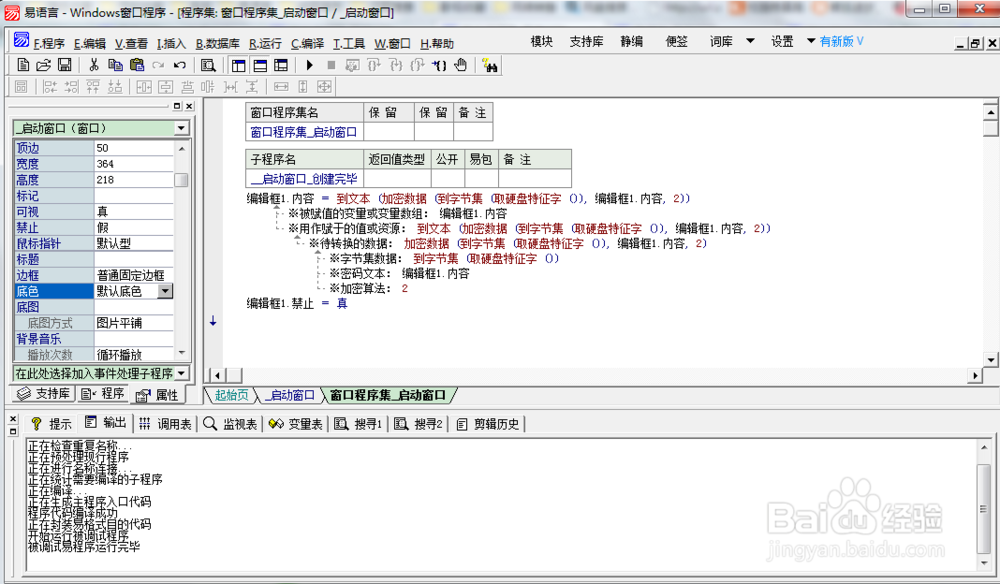Open the V.查看 menu
The height and width of the screenshot is (584, 1000).
pyautogui.click(x=131, y=43)
